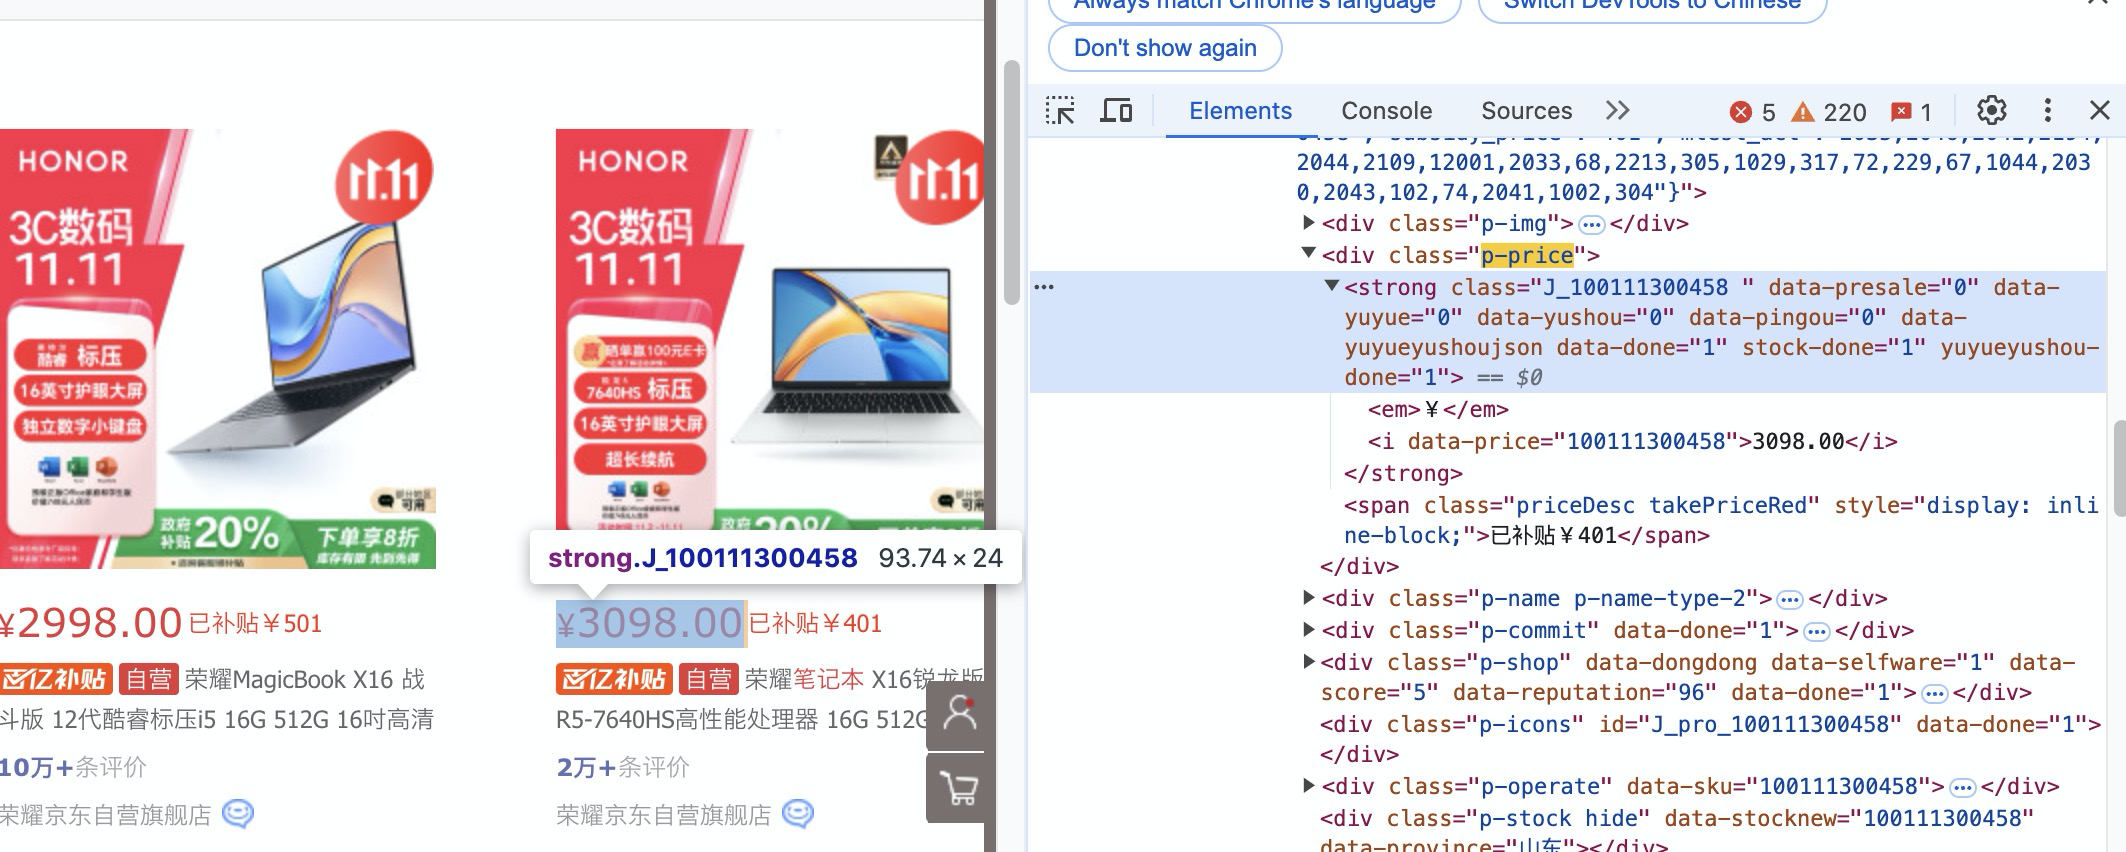Image resolution: width=2126 pixels, height=852 pixels.
Task: Click the ellipsis in p-operate node
Action: (1963, 787)
